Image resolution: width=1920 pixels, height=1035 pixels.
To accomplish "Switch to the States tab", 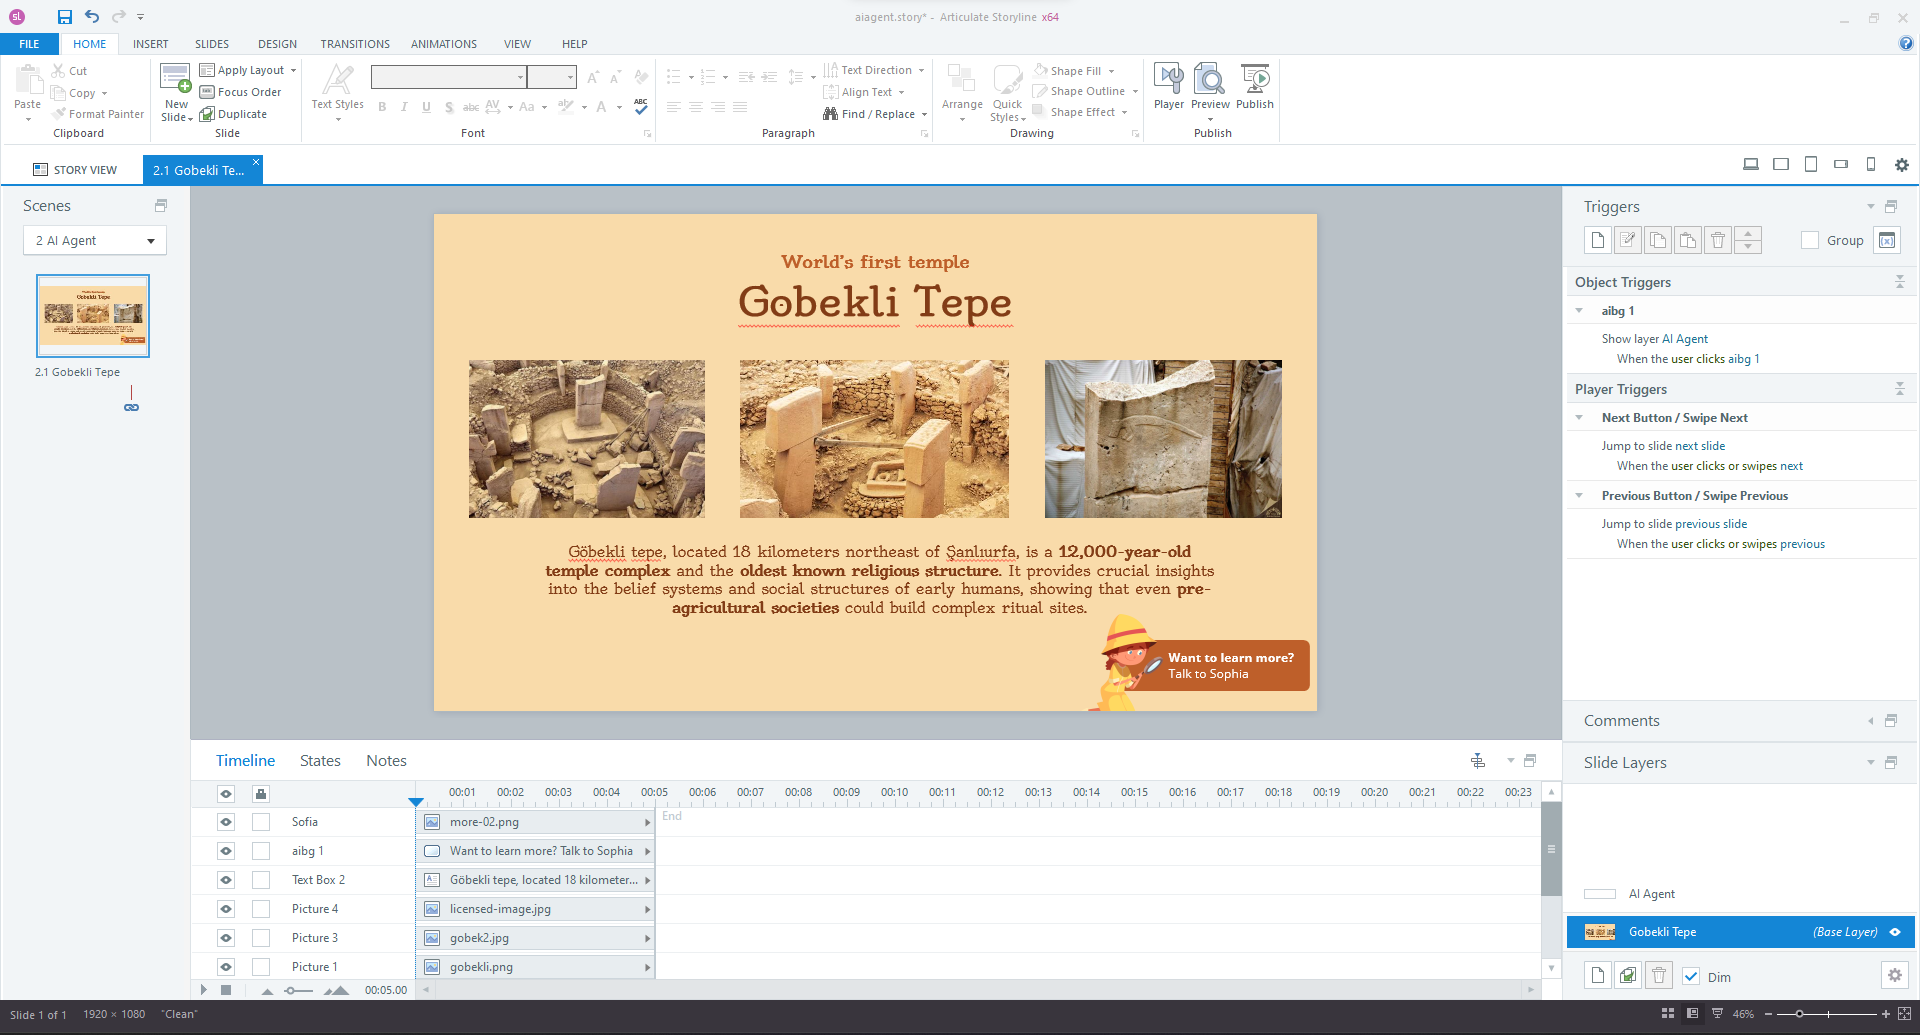I will tap(320, 761).
